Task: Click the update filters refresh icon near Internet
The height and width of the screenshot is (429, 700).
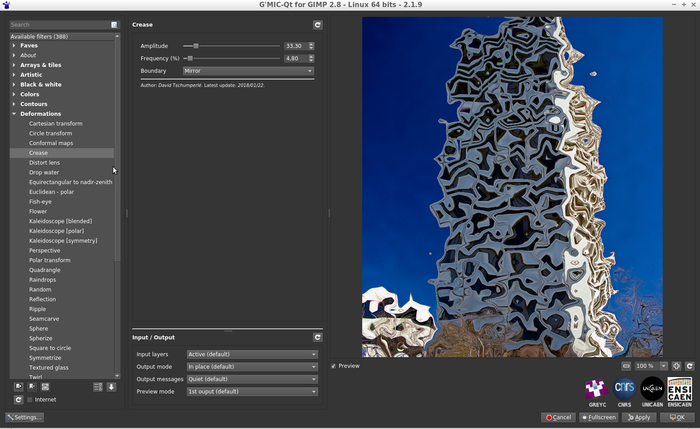Action: point(19,399)
